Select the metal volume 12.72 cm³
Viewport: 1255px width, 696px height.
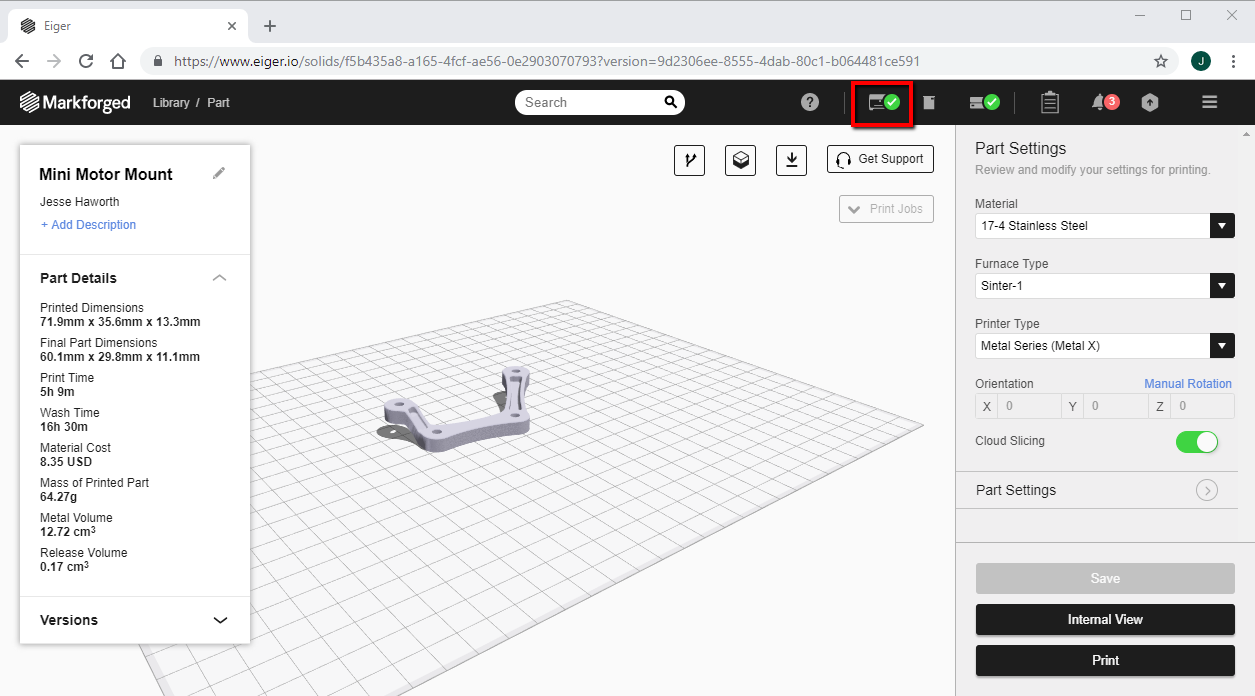point(68,531)
